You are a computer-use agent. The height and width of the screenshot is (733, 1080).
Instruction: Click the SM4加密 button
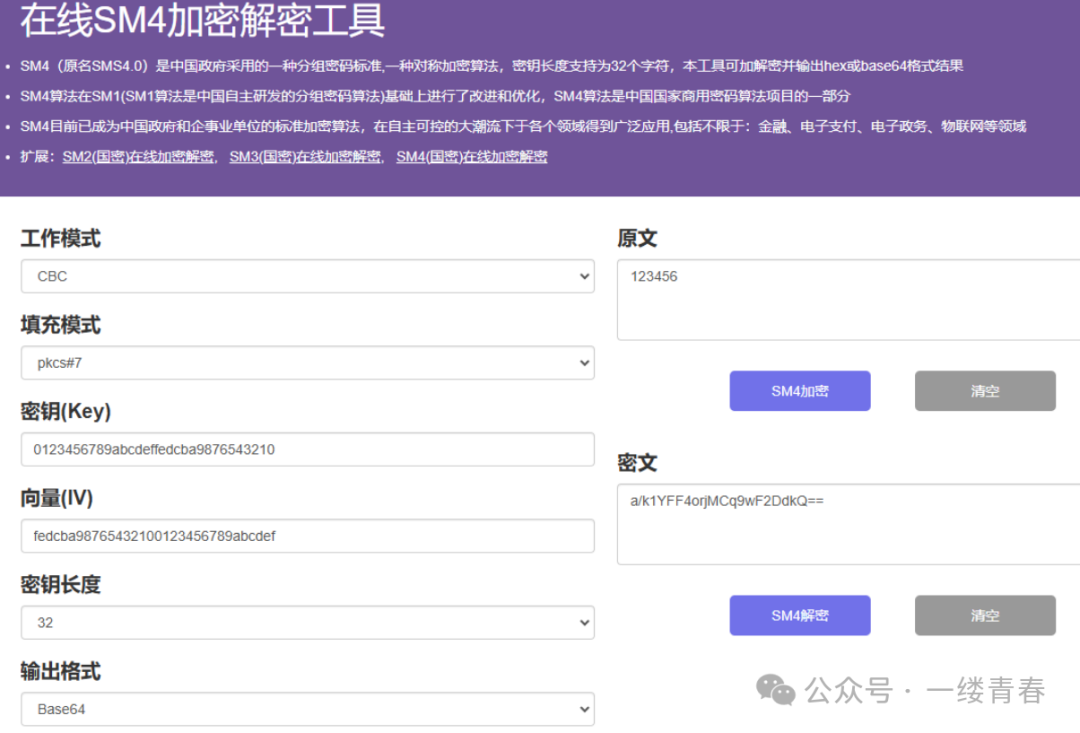(x=800, y=391)
